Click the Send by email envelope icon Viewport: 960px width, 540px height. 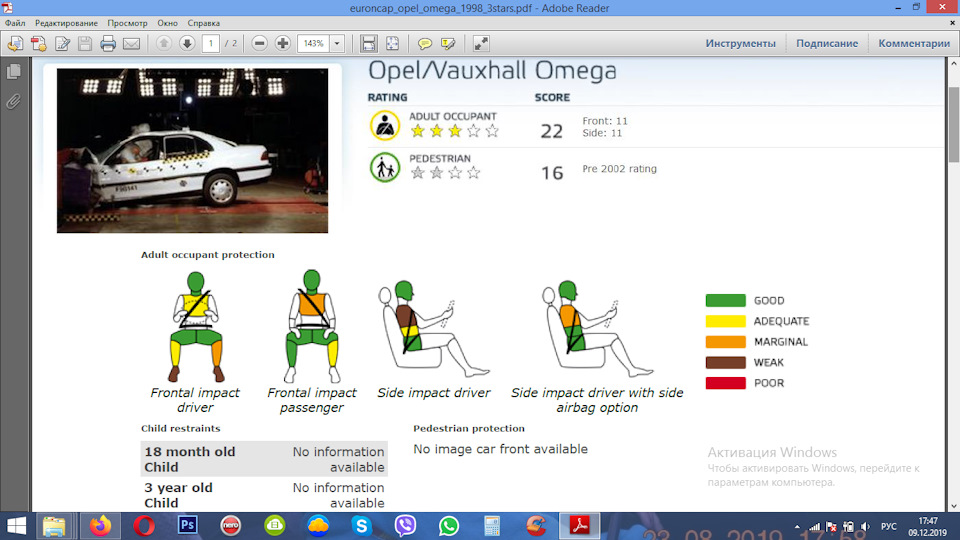tap(132, 43)
